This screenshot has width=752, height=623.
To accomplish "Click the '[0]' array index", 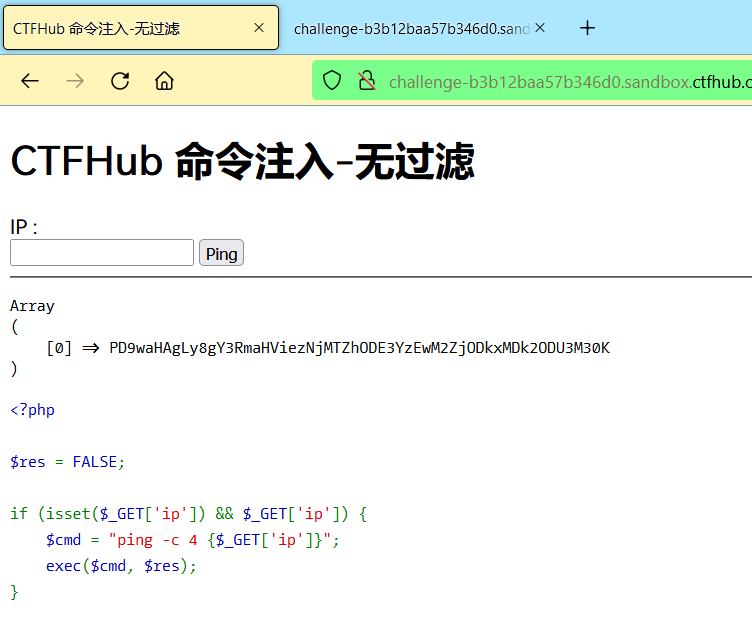I will (59, 348).
